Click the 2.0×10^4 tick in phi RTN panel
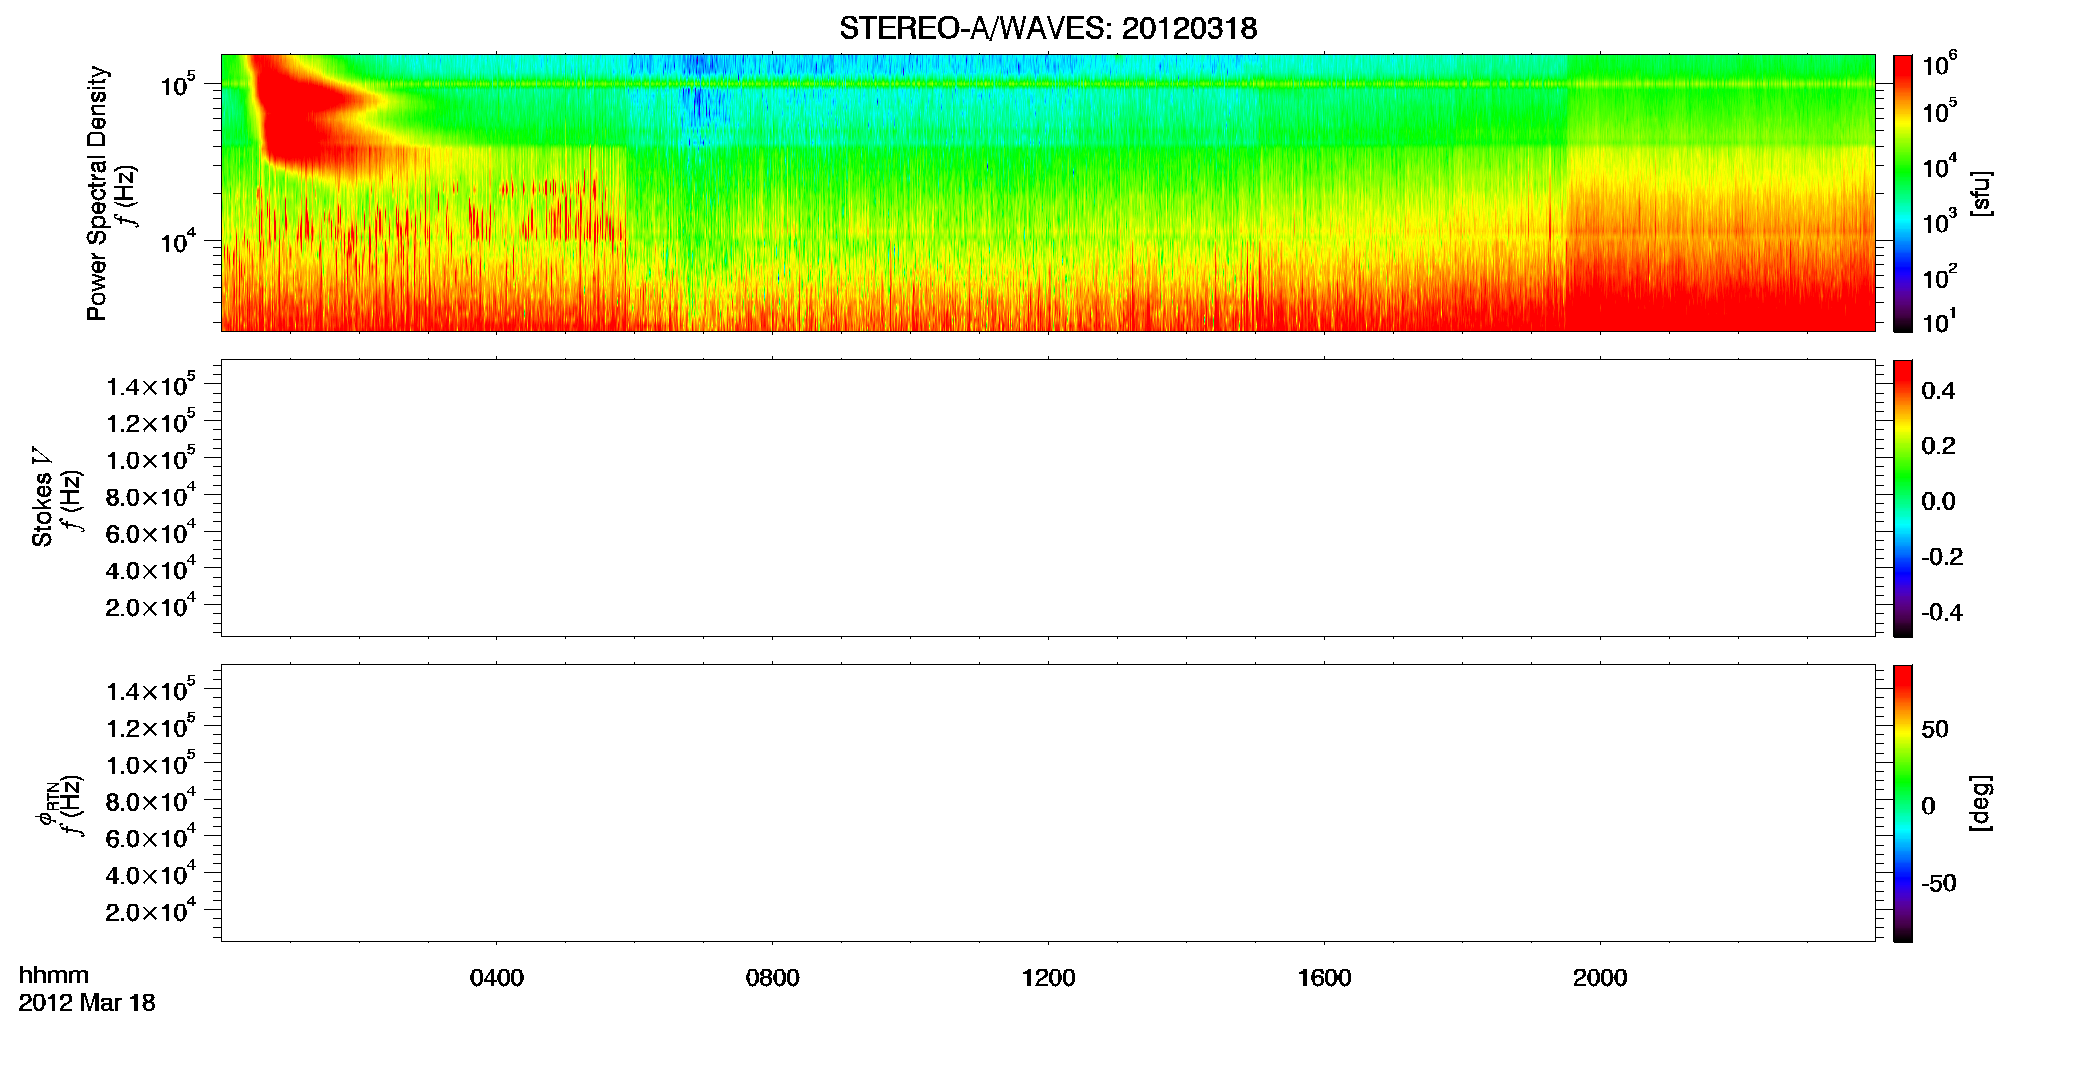Image resolution: width=2096 pixels, height=1080 pixels. coord(150,910)
